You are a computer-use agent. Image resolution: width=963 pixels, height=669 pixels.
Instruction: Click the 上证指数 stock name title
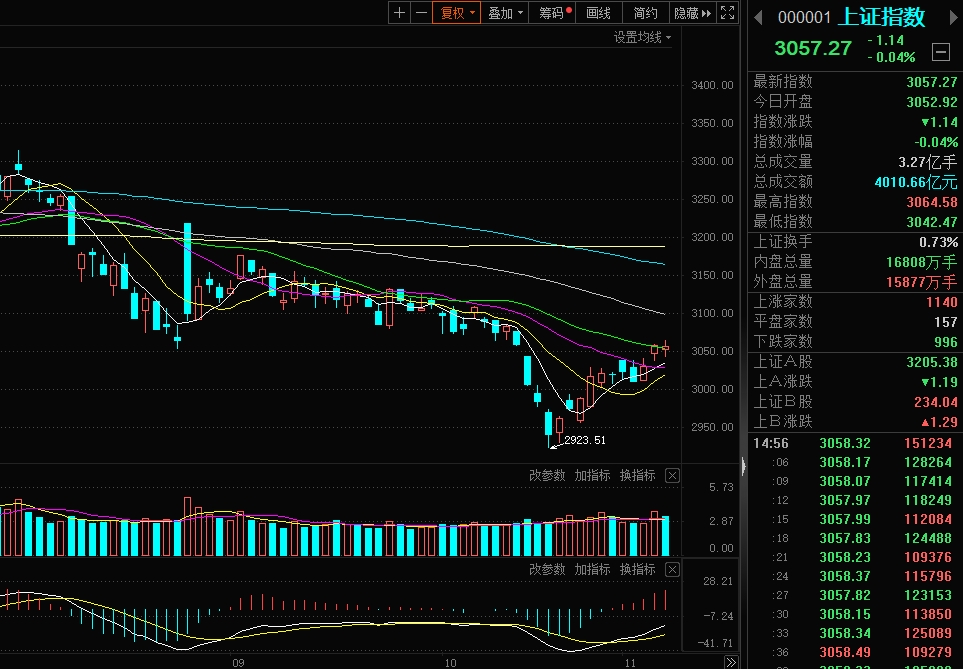(881, 17)
